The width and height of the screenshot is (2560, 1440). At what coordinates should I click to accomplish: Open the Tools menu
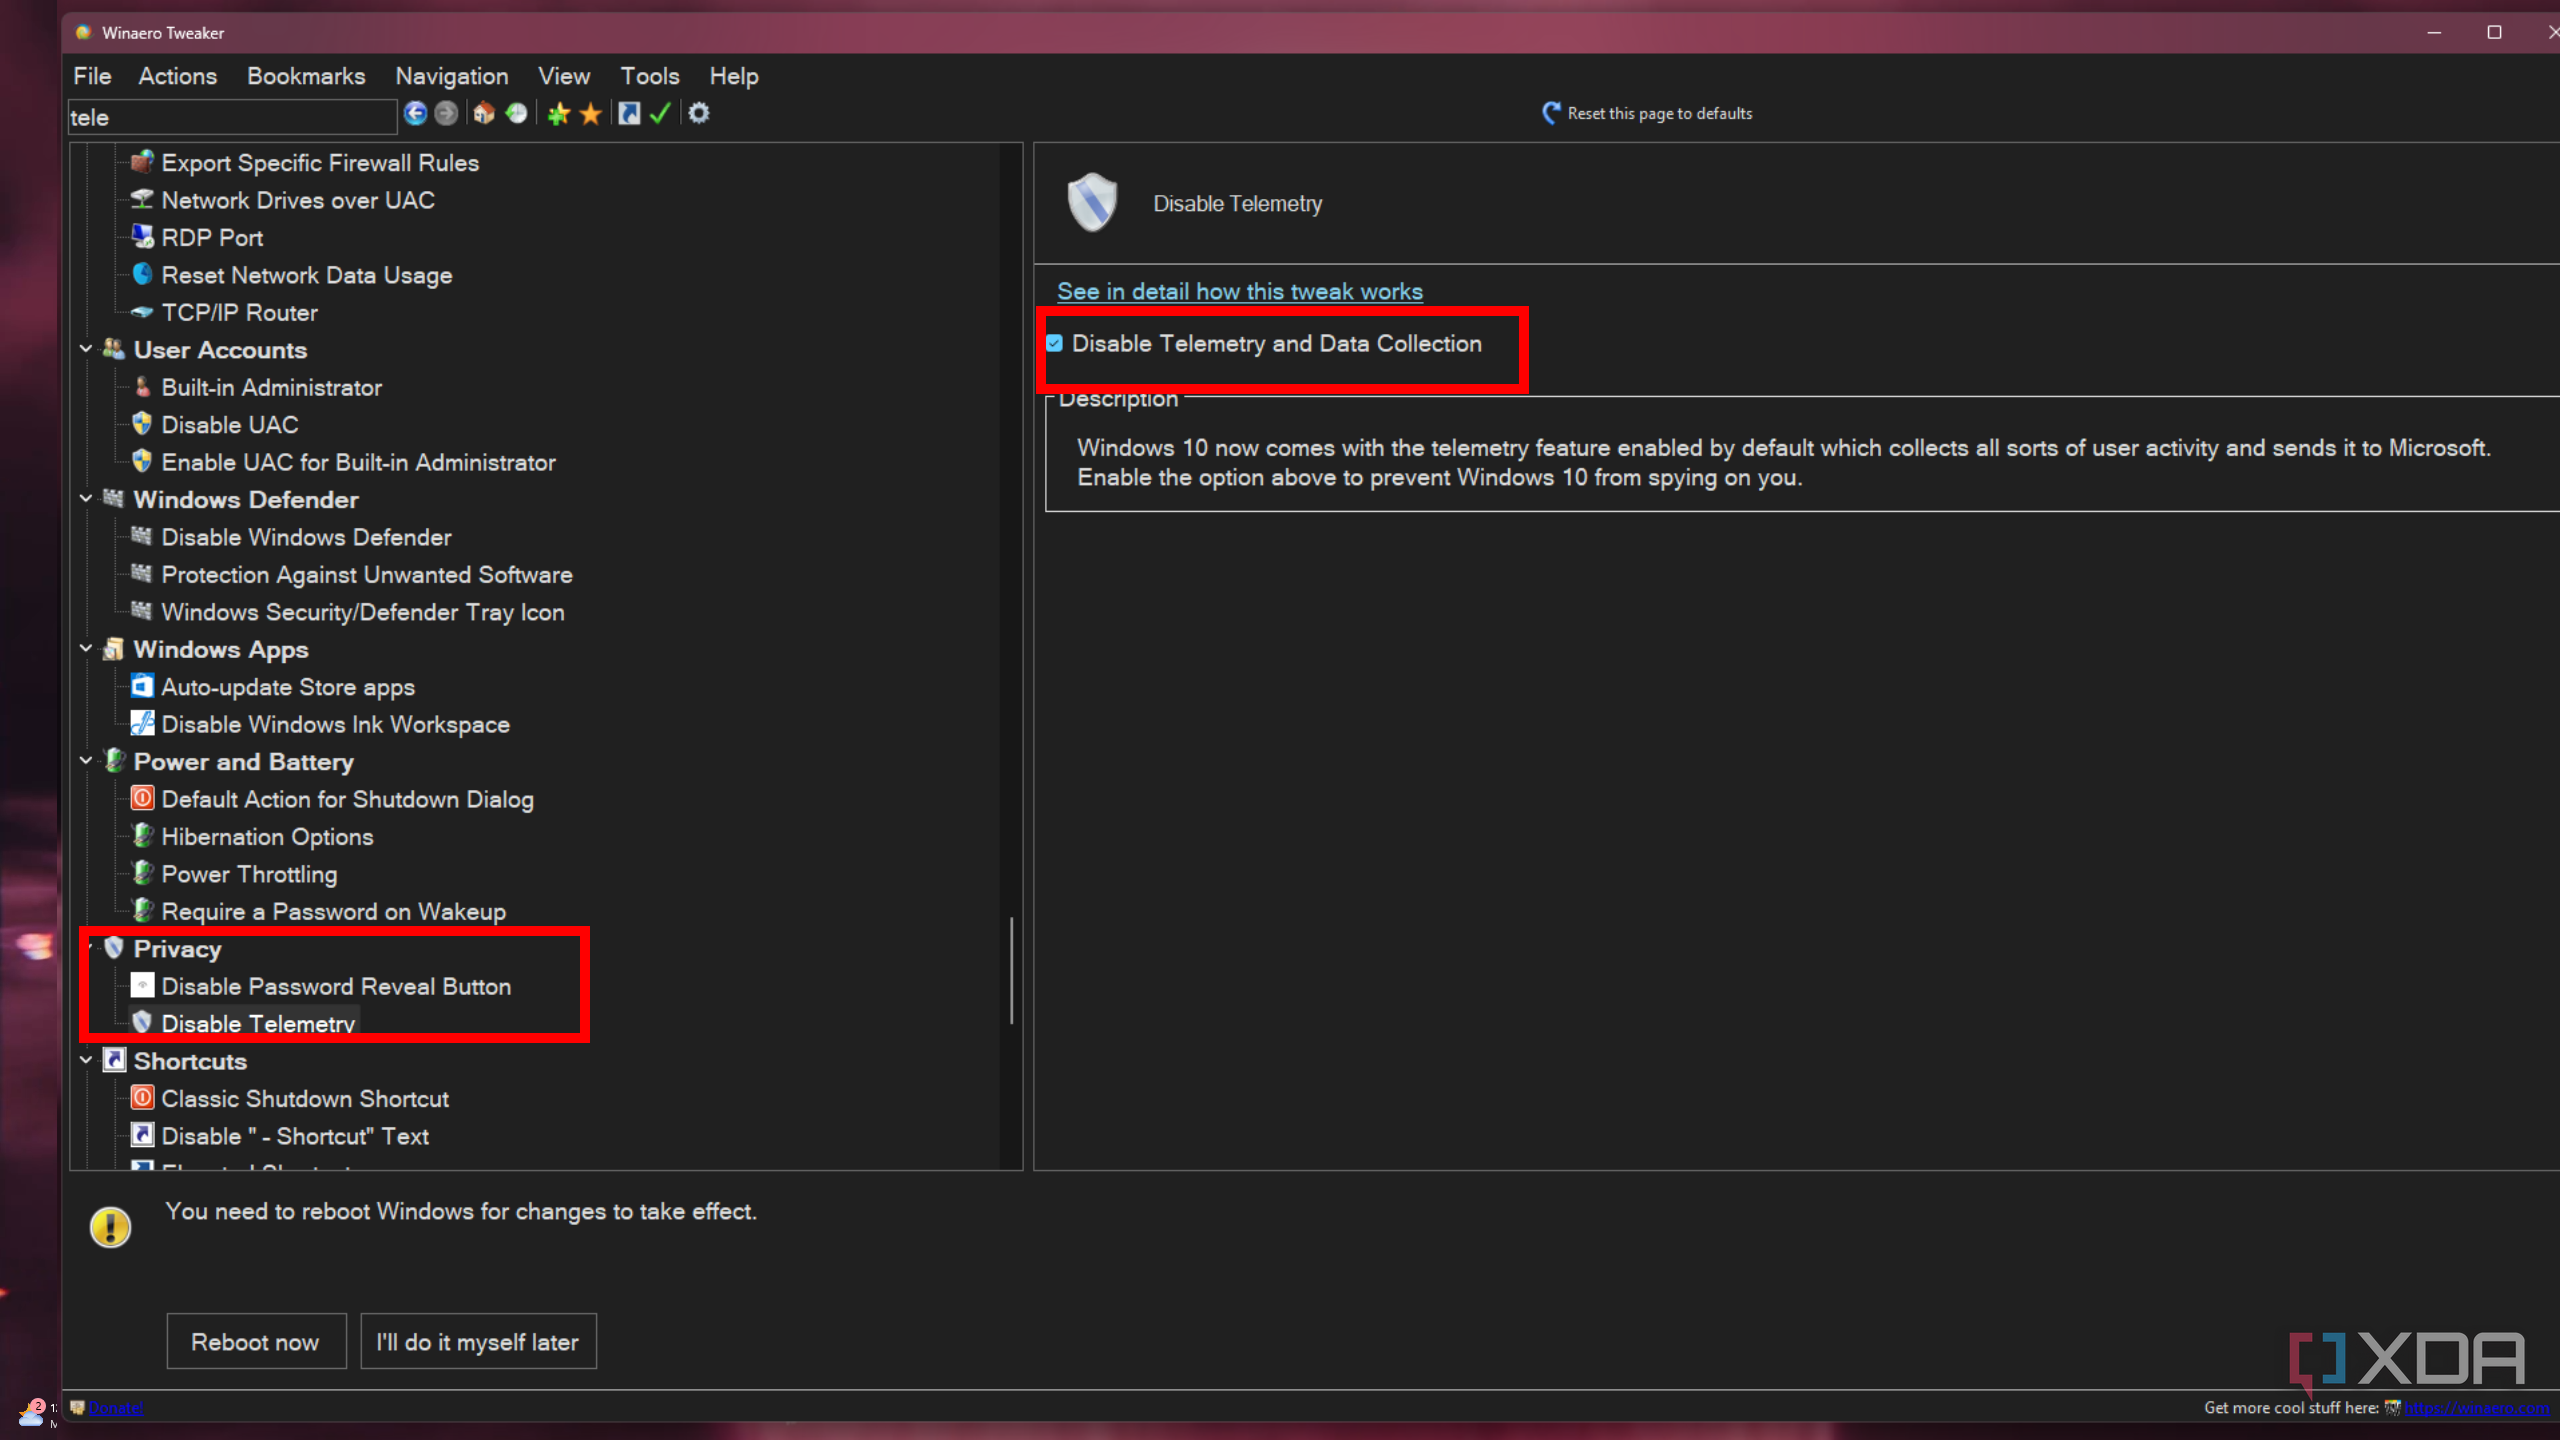click(x=649, y=76)
